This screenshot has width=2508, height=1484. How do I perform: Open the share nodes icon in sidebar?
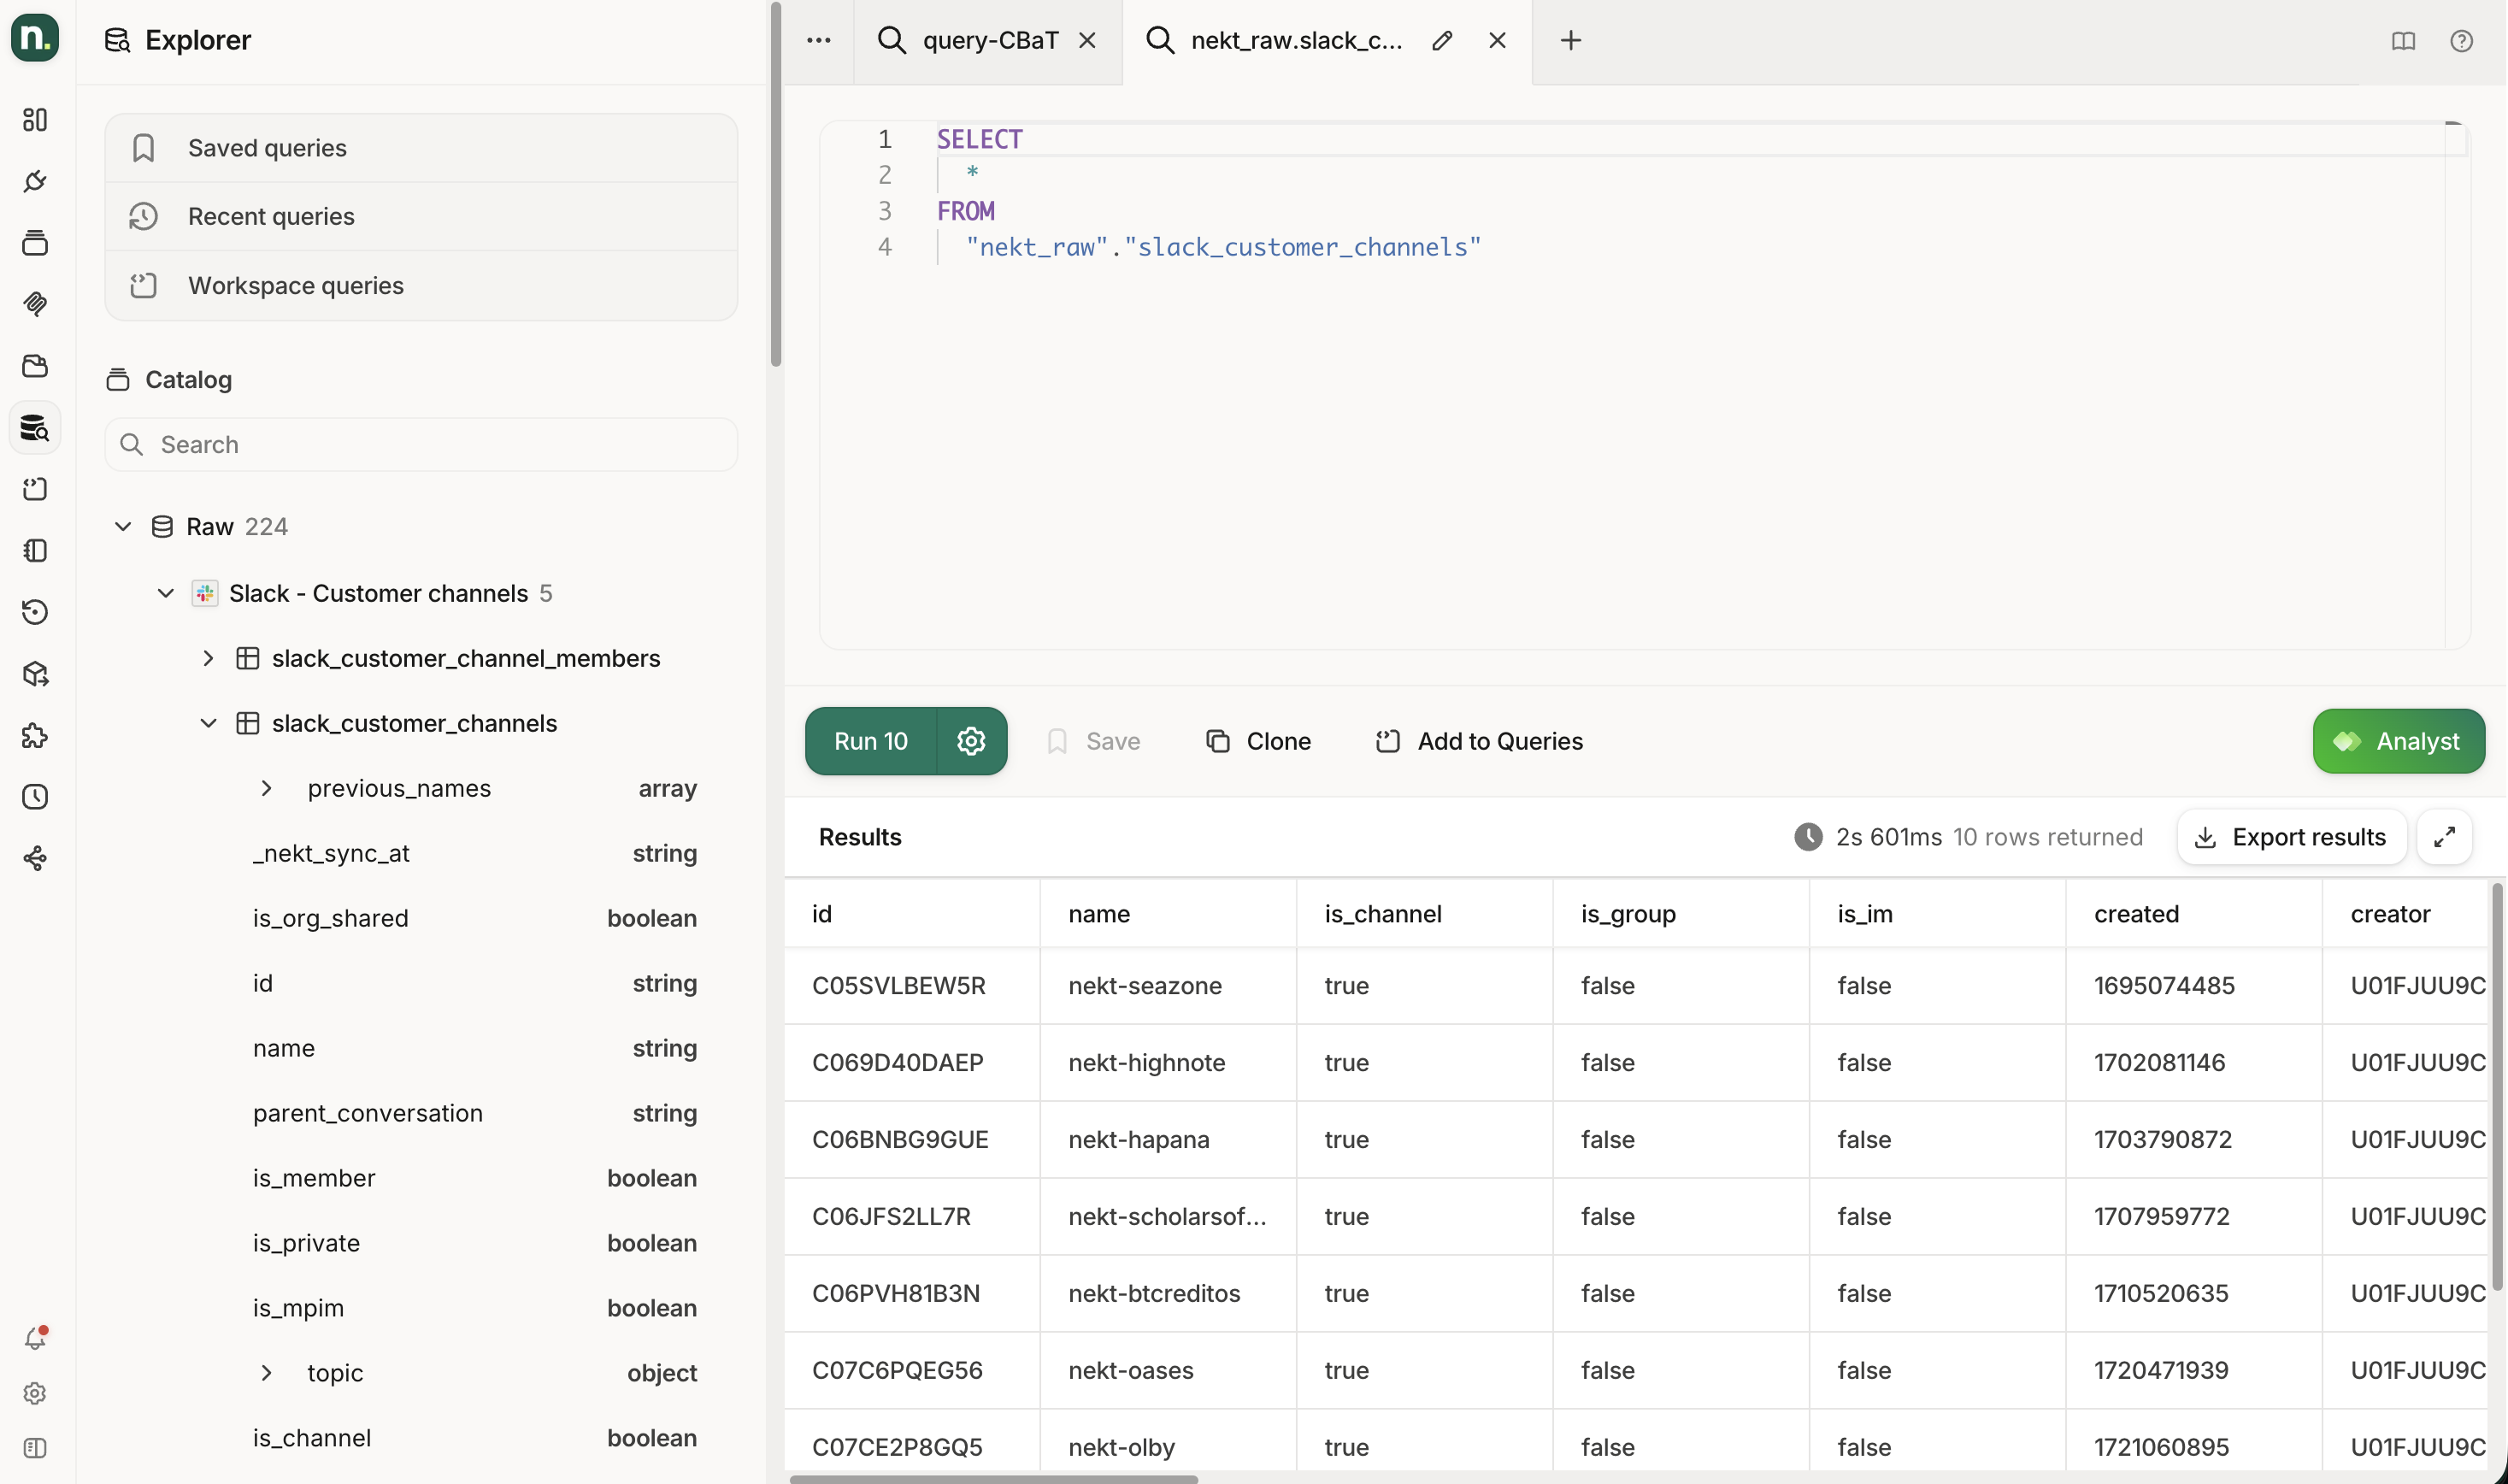click(35, 859)
